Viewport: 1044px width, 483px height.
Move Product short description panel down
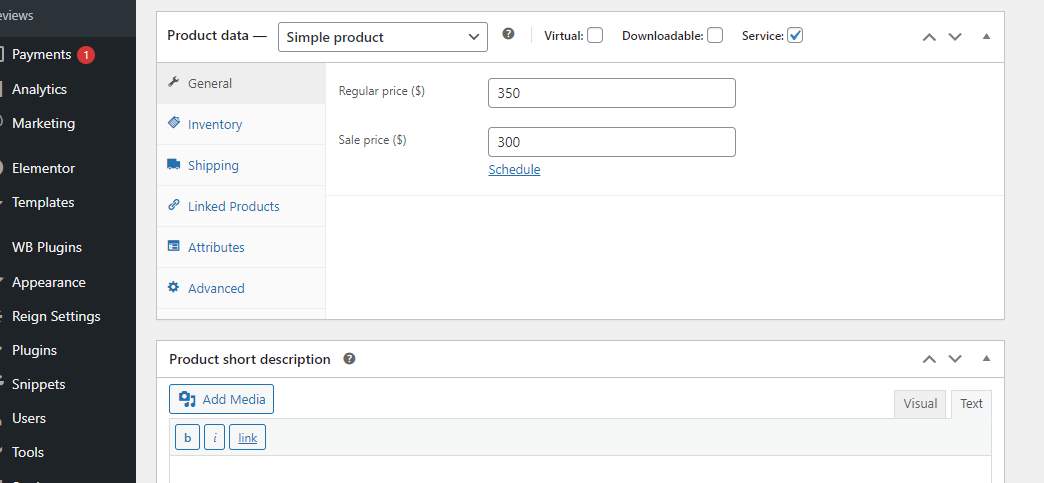955,359
